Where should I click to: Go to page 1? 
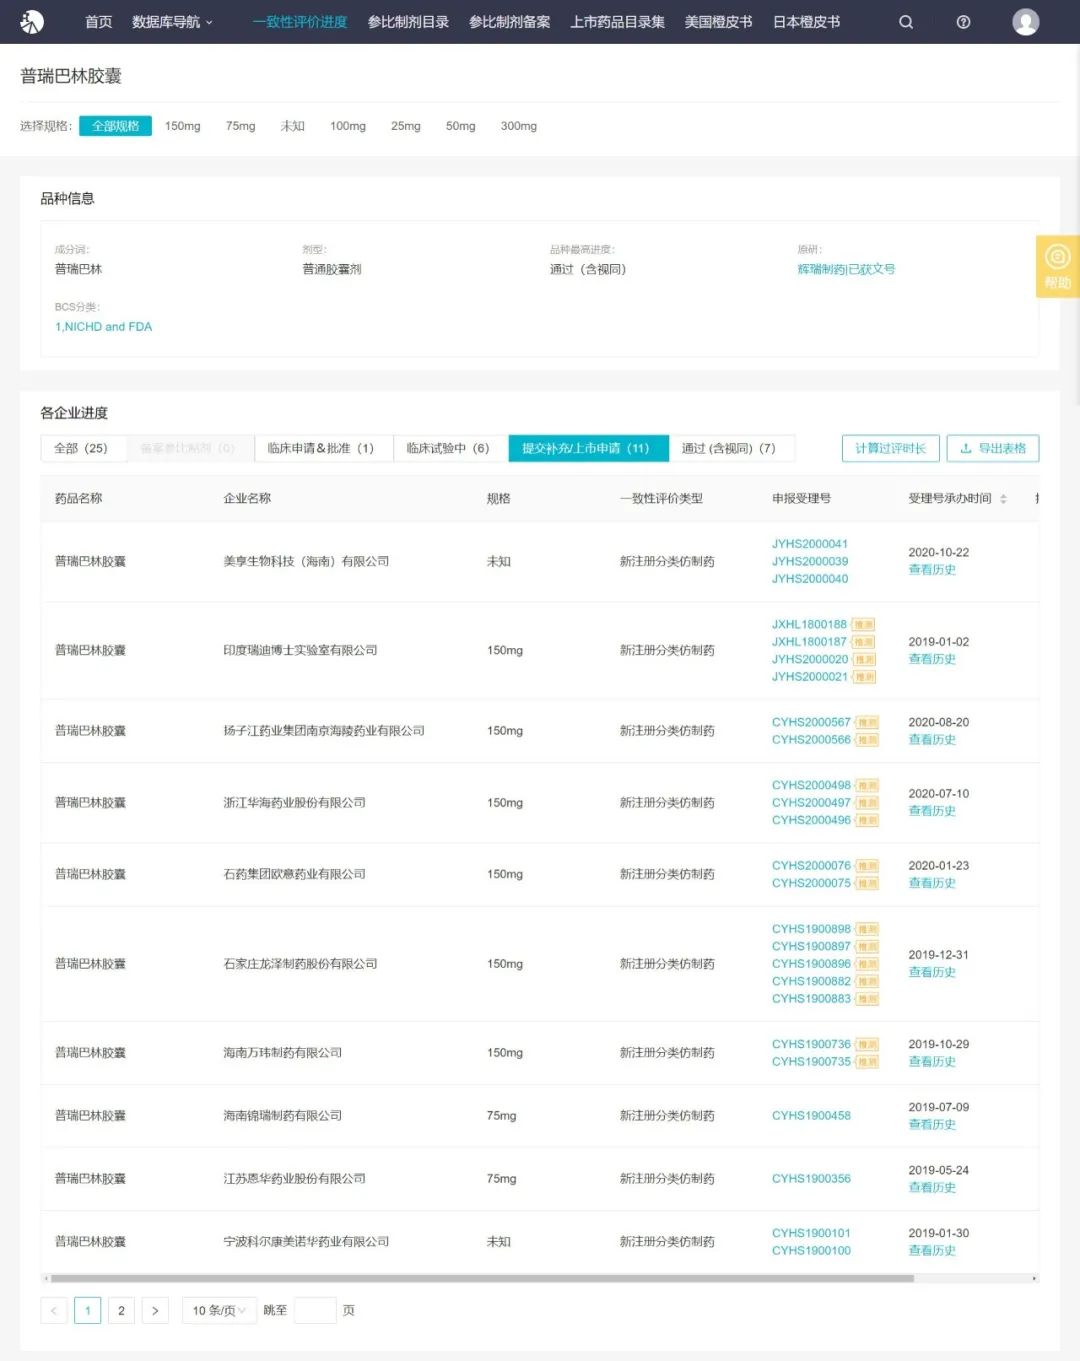tap(88, 1310)
